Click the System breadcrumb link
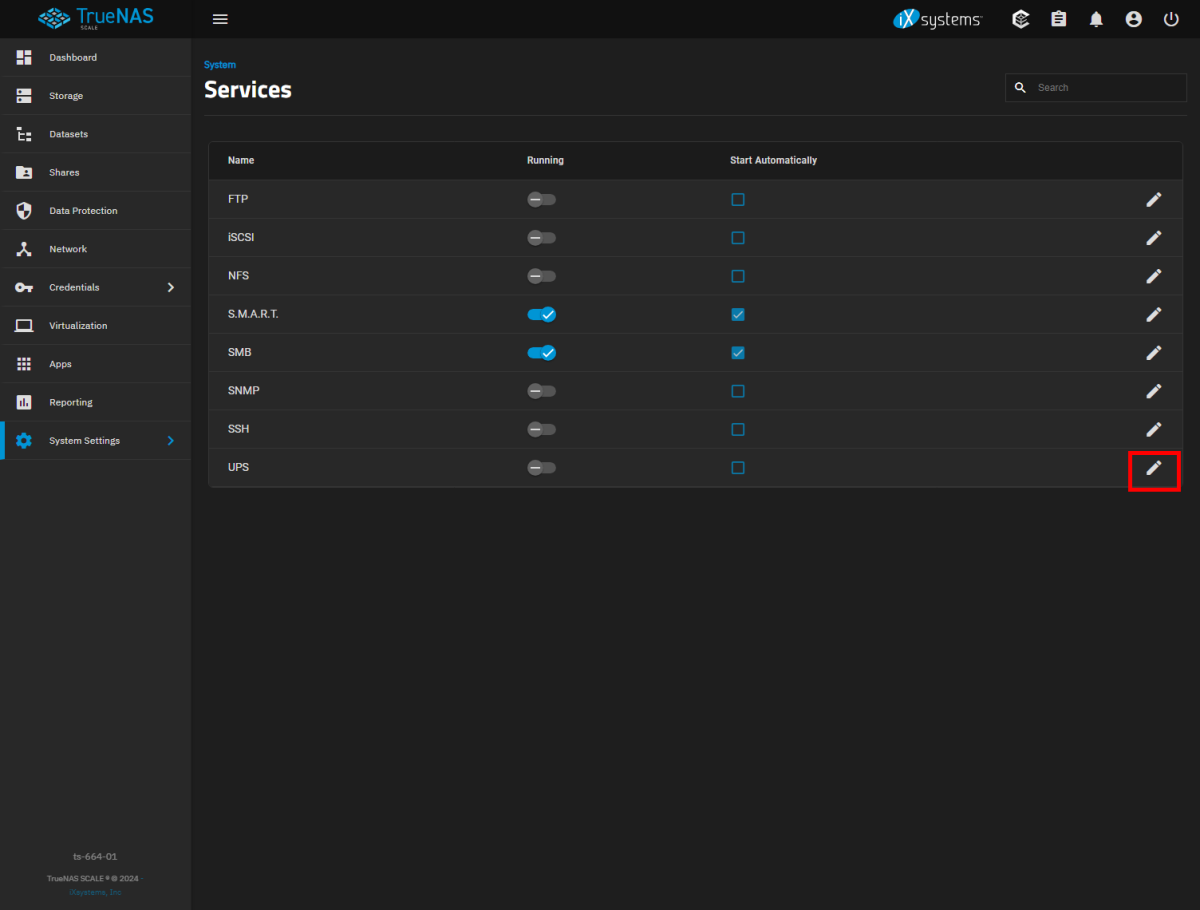 pos(220,65)
